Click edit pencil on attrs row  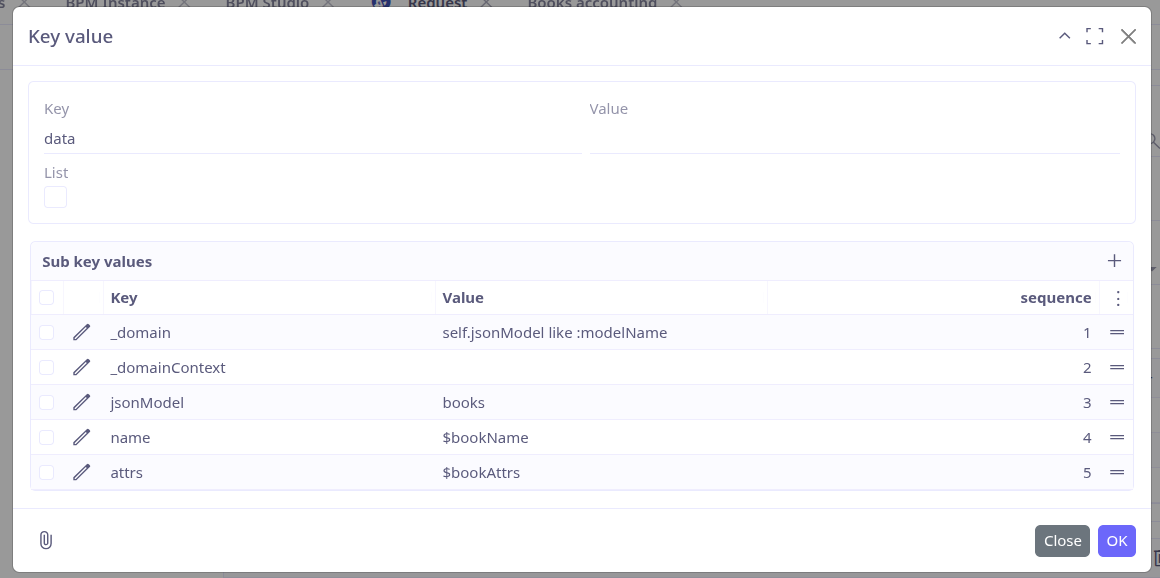pos(82,472)
